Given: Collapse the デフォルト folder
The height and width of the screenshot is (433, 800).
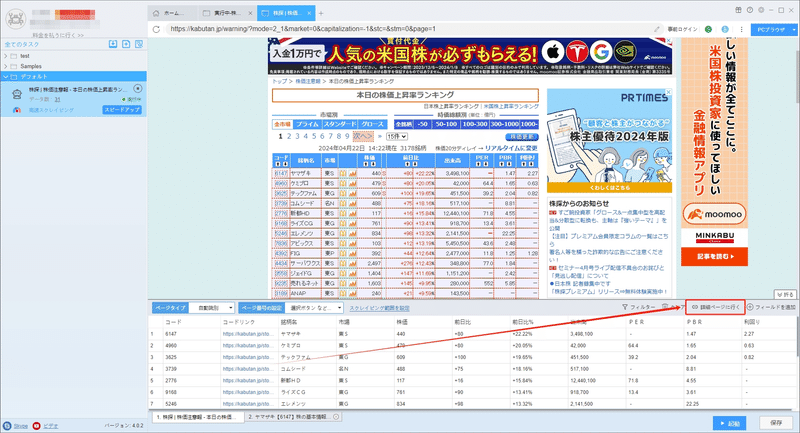Looking at the screenshot, I should point(6,77).
